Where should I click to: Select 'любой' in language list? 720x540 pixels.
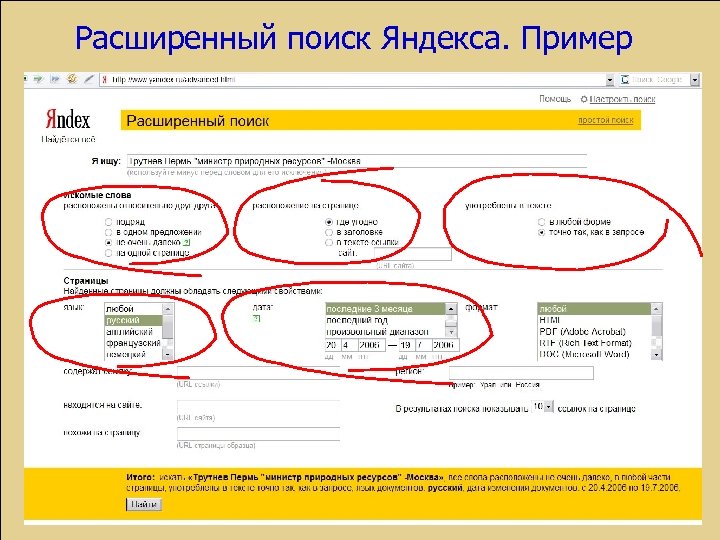[x=134, y=309]
